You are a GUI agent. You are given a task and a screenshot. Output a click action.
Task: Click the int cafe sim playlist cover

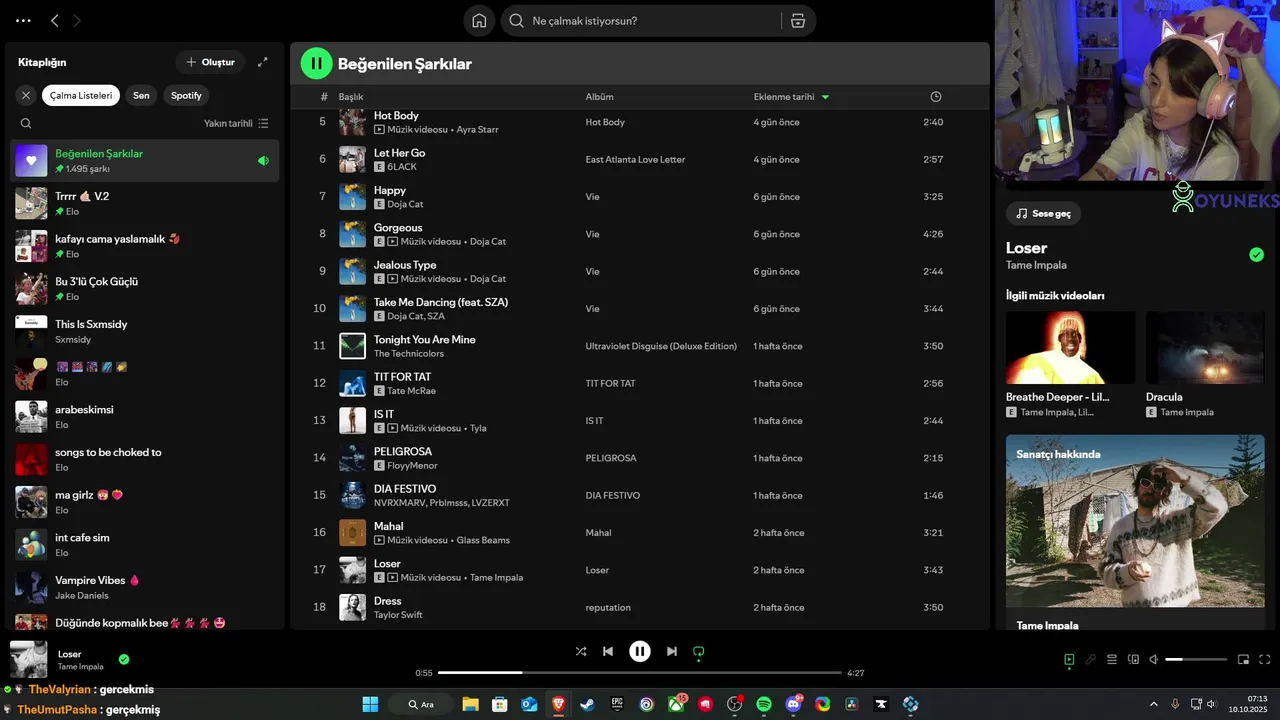[x=31, y=544]
